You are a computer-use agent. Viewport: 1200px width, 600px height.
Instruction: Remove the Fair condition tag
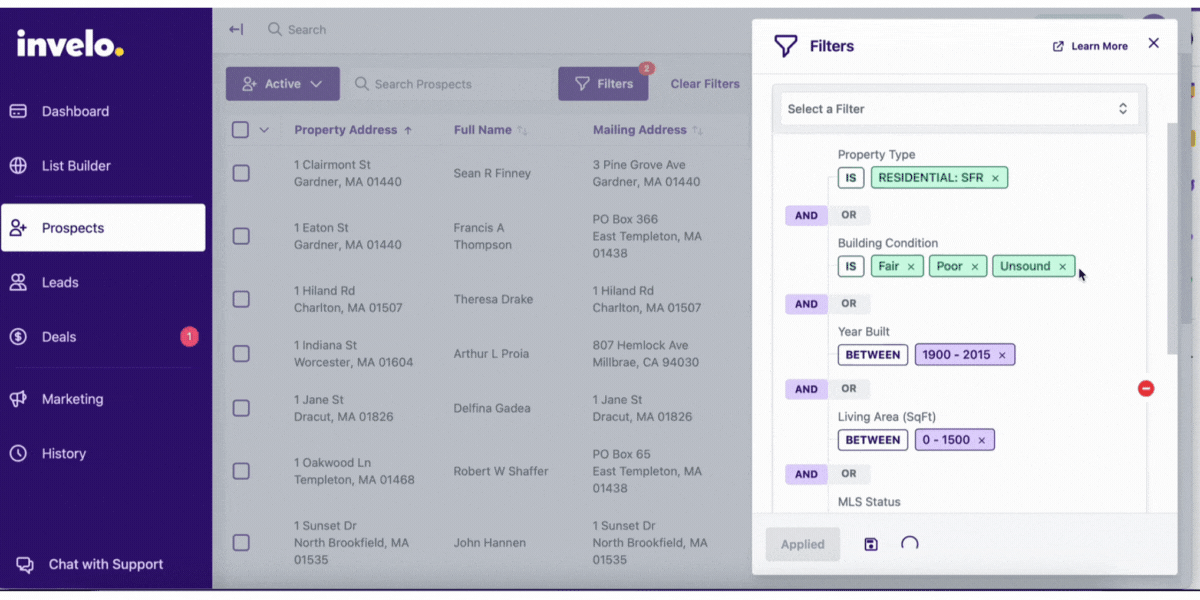point(911,267)
